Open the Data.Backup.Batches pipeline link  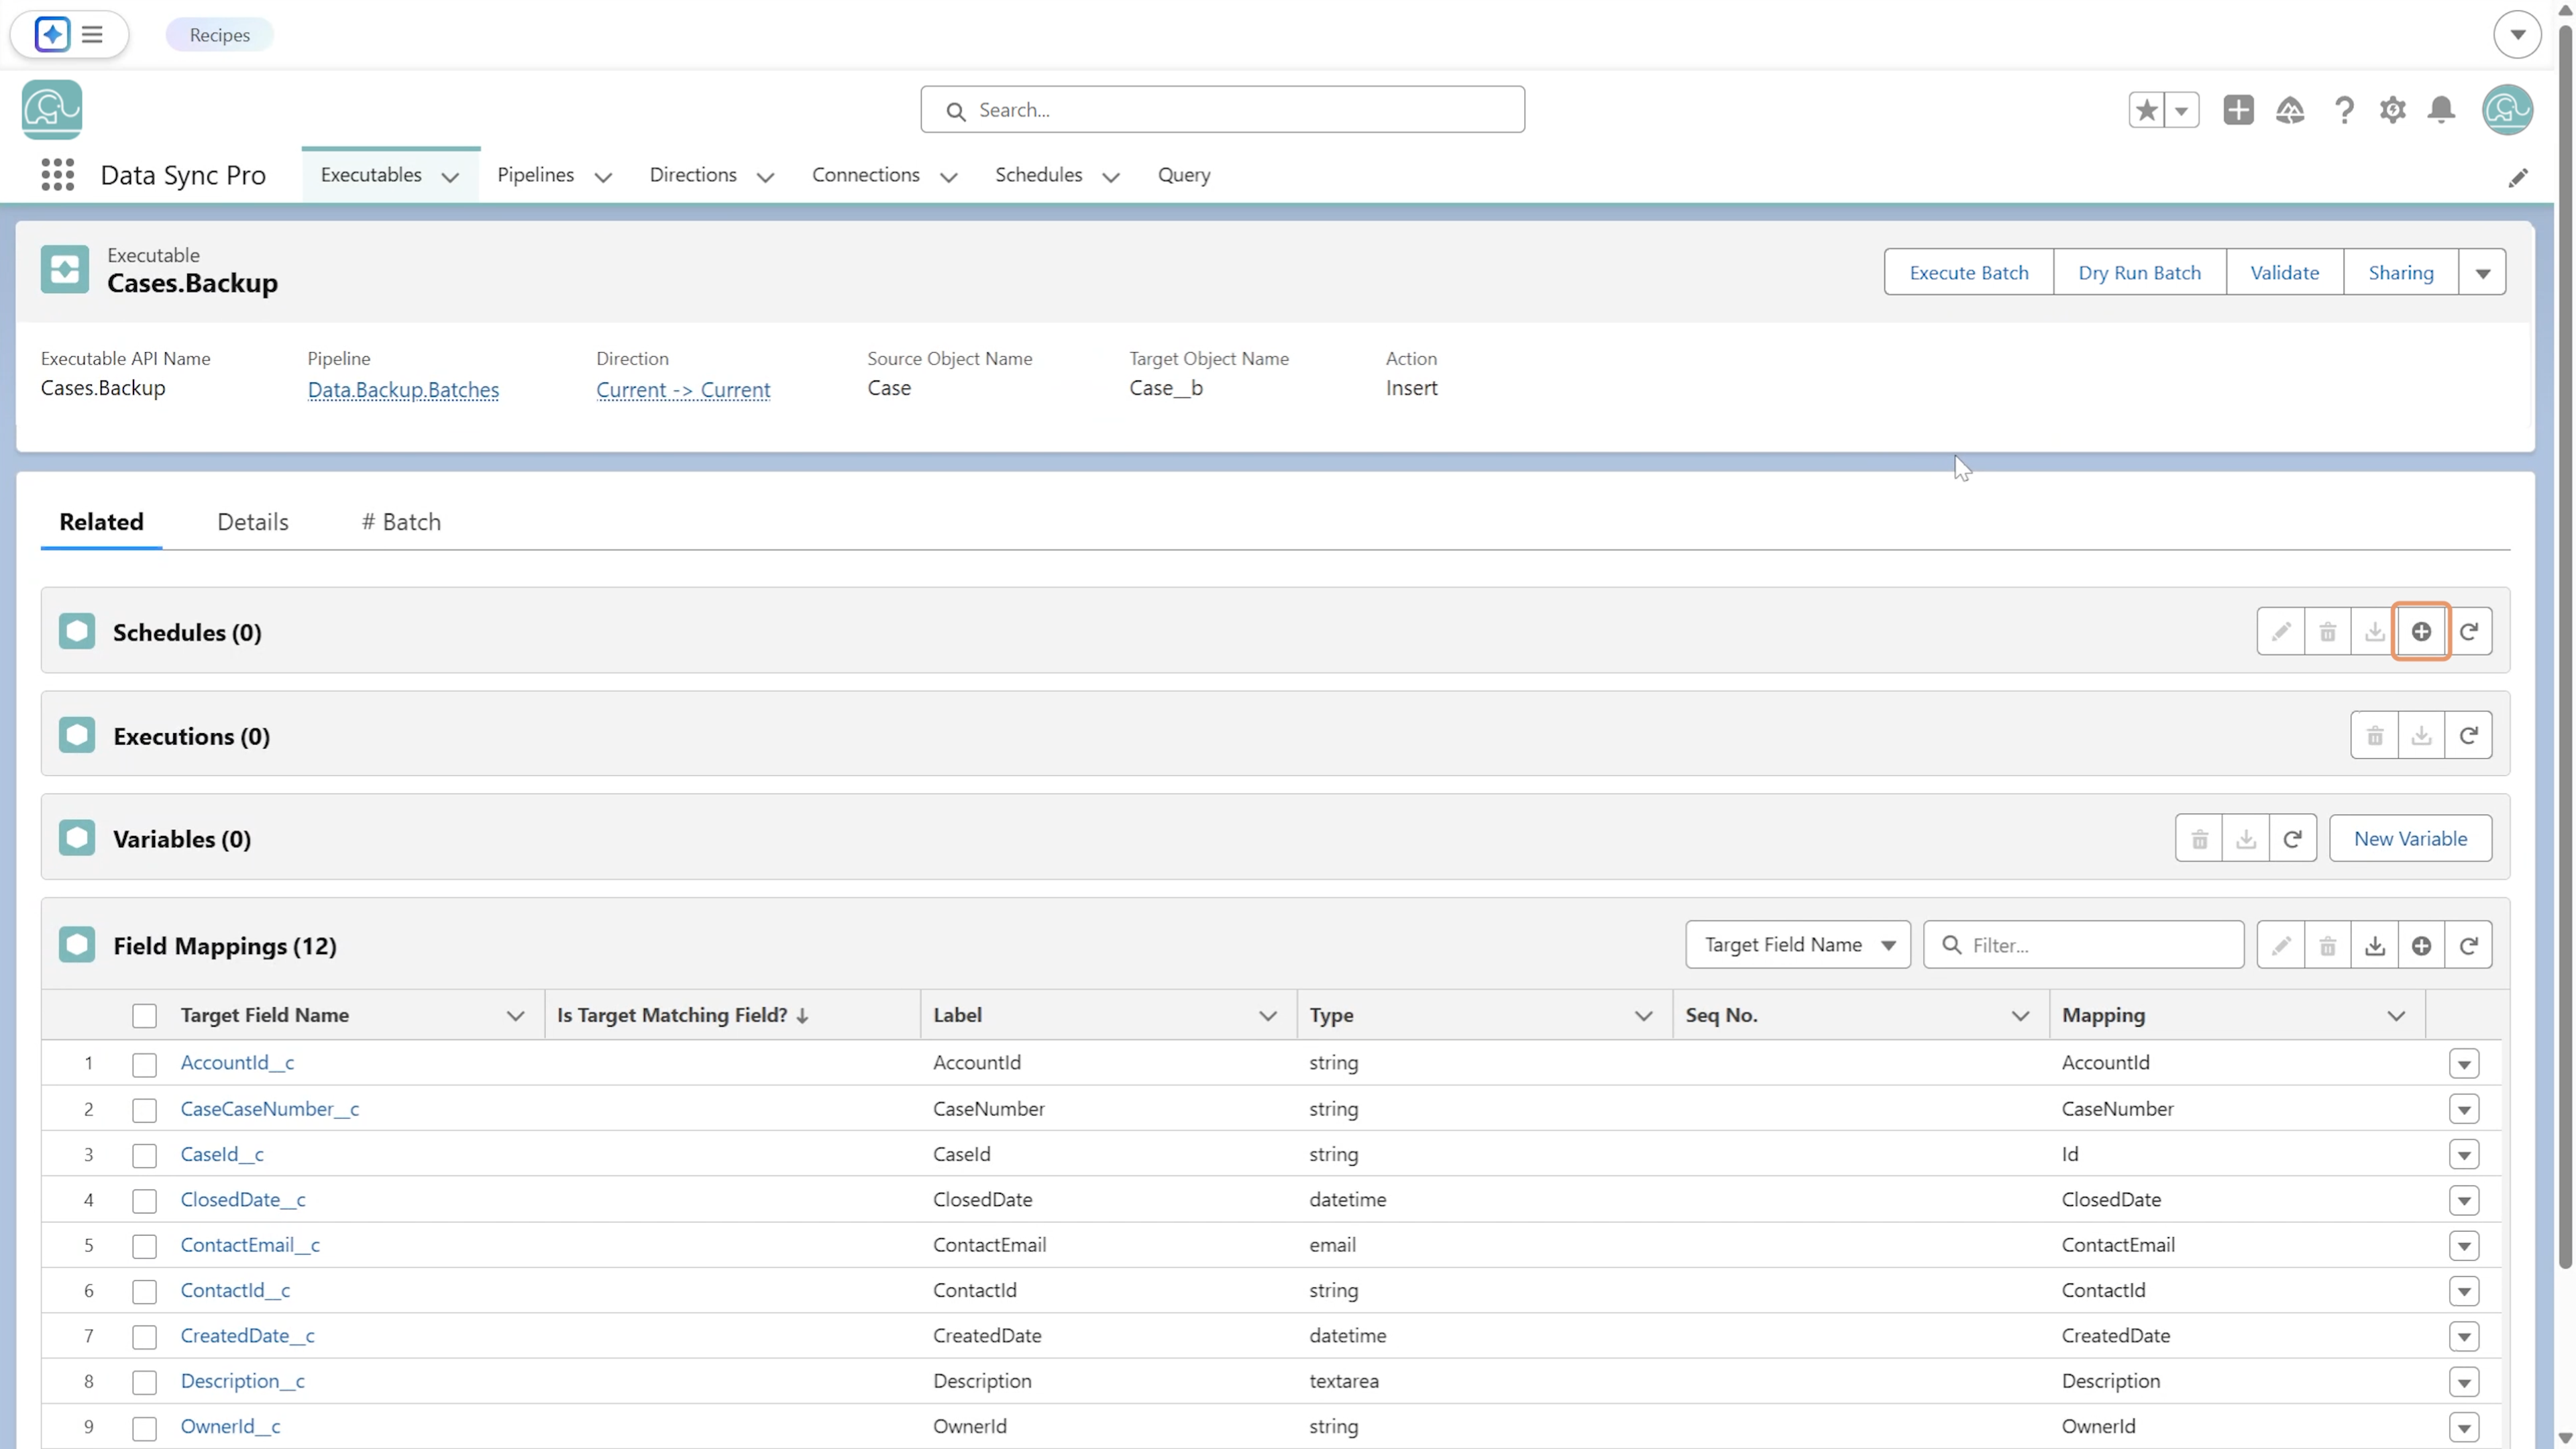[x=403, y=390]
